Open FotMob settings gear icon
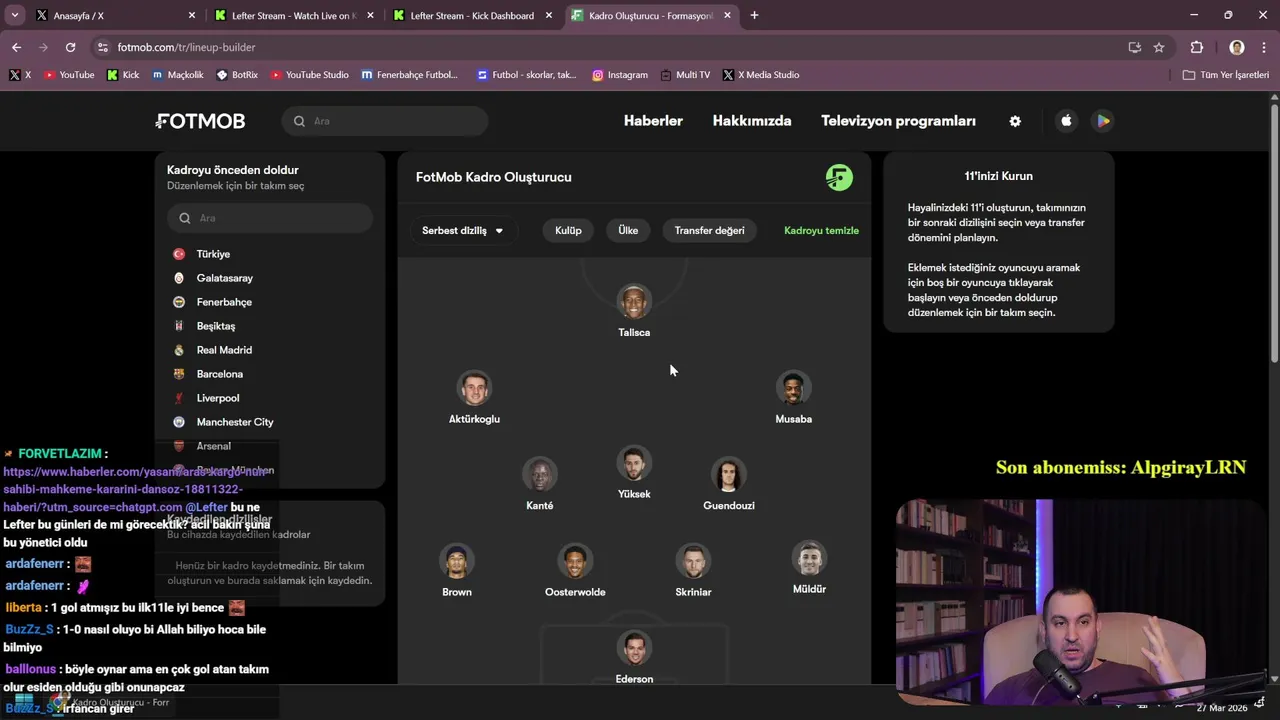Image resolution: width=1280 pixels, height=720 pixels. click(1015, 121)
